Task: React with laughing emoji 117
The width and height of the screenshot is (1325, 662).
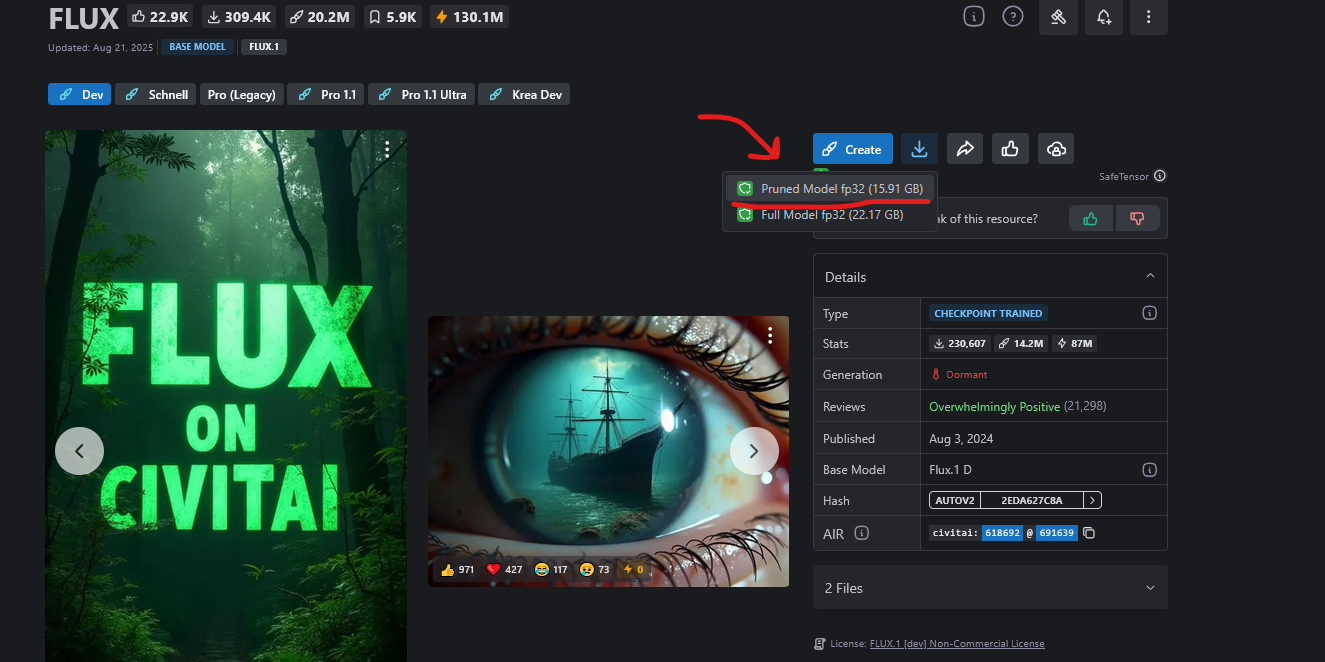Action: (551, 569)
